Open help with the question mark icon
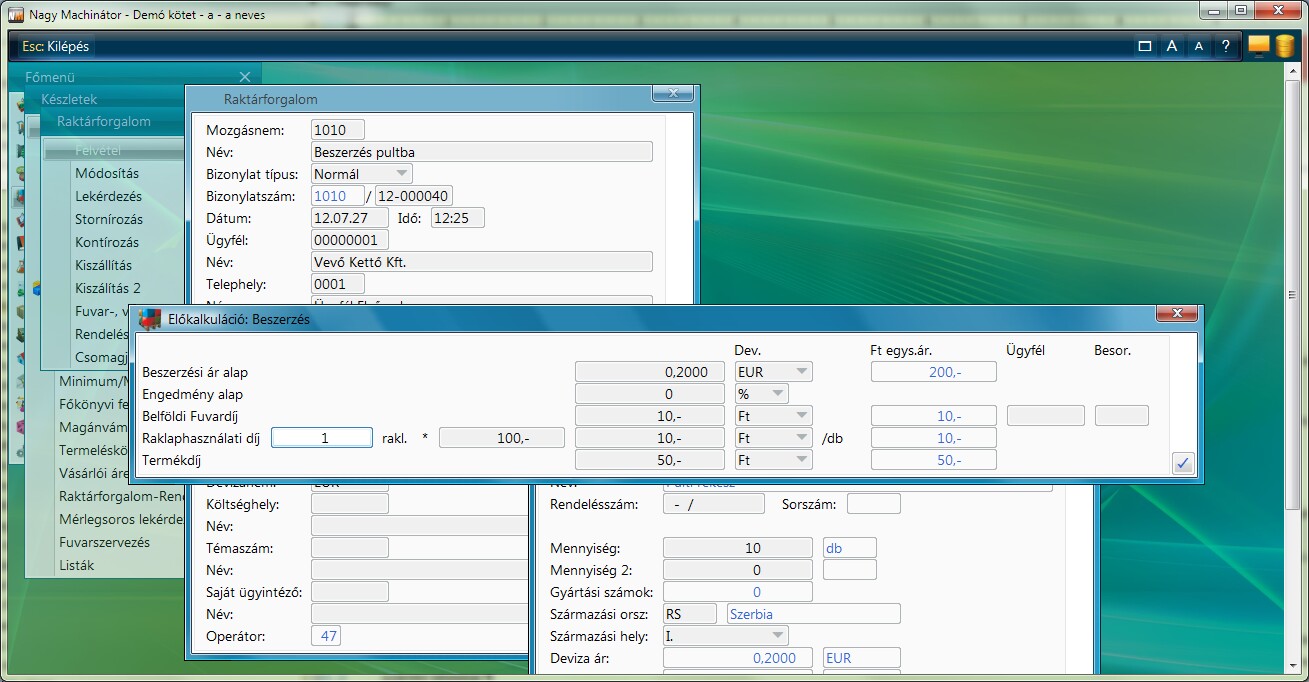 point(1226,47)
